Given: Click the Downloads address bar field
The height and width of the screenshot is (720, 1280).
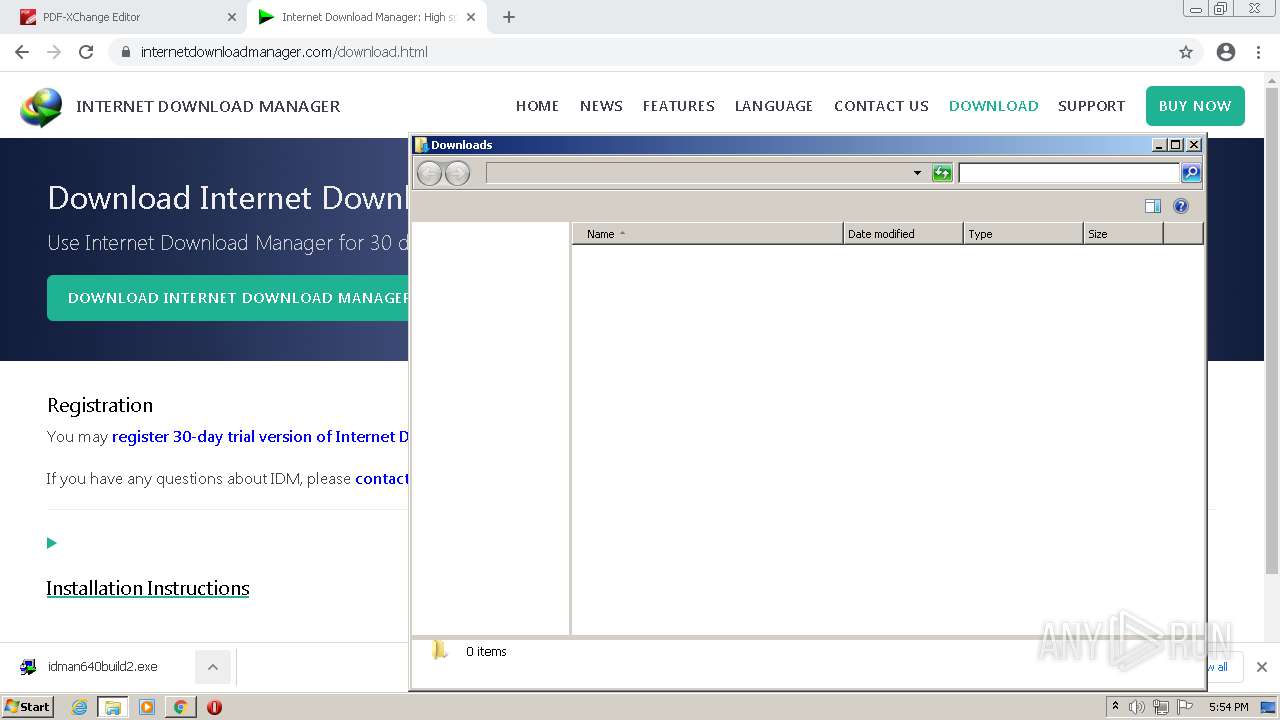Looking at the screenshot, I should click(698, 173).
